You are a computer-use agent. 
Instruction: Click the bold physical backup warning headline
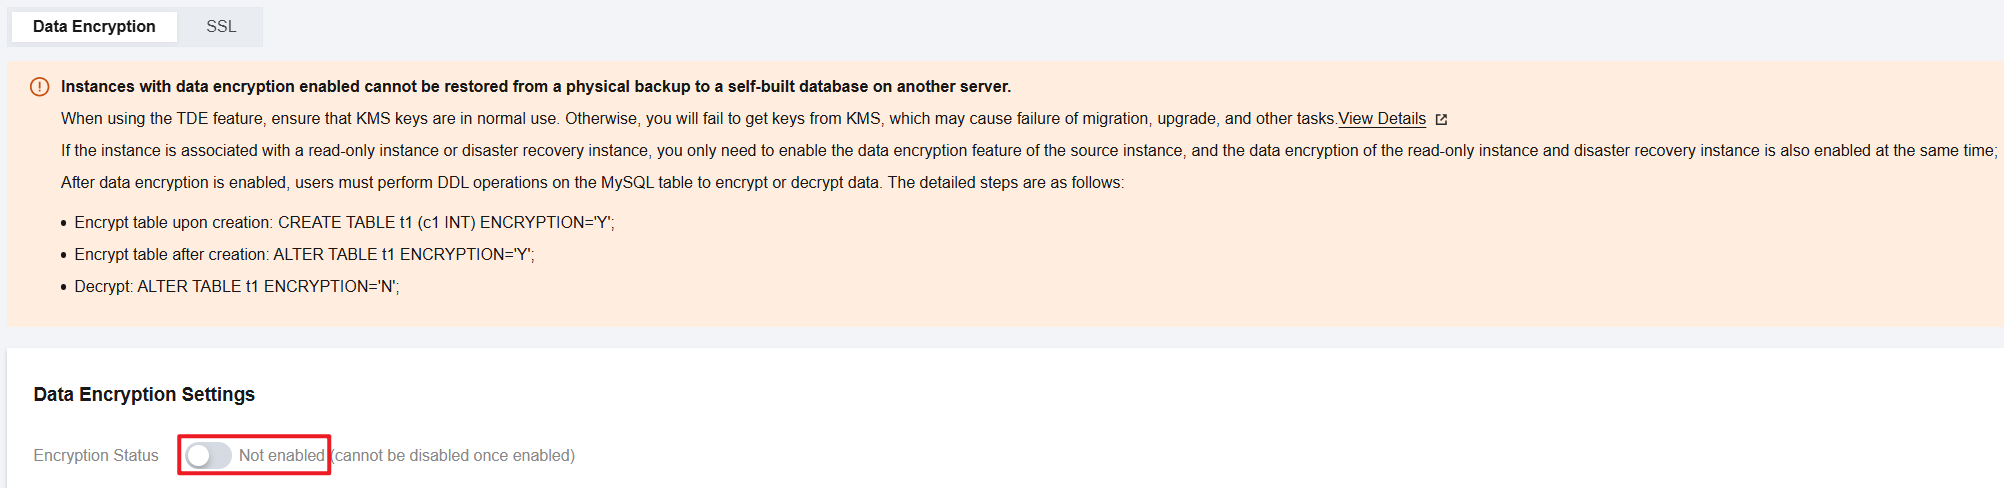535,87
